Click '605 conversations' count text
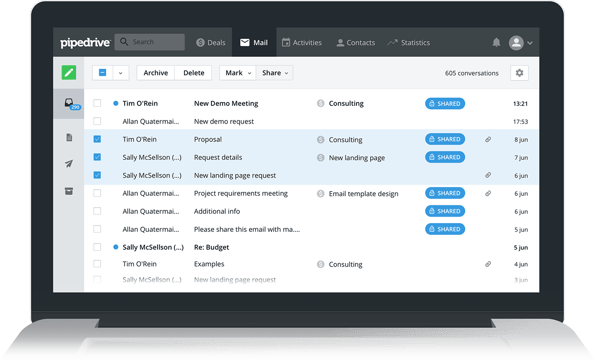595x360 pixels. (x=472, y=73)
